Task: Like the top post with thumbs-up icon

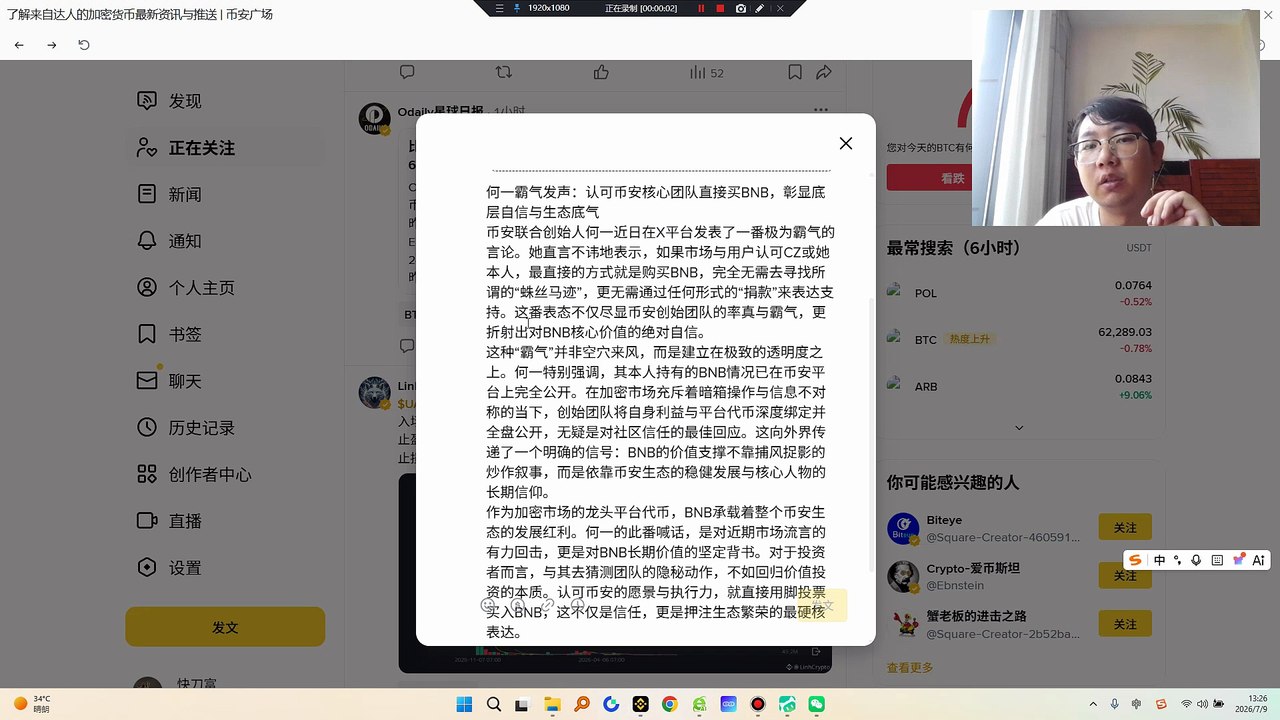Action: coord(601,72)
